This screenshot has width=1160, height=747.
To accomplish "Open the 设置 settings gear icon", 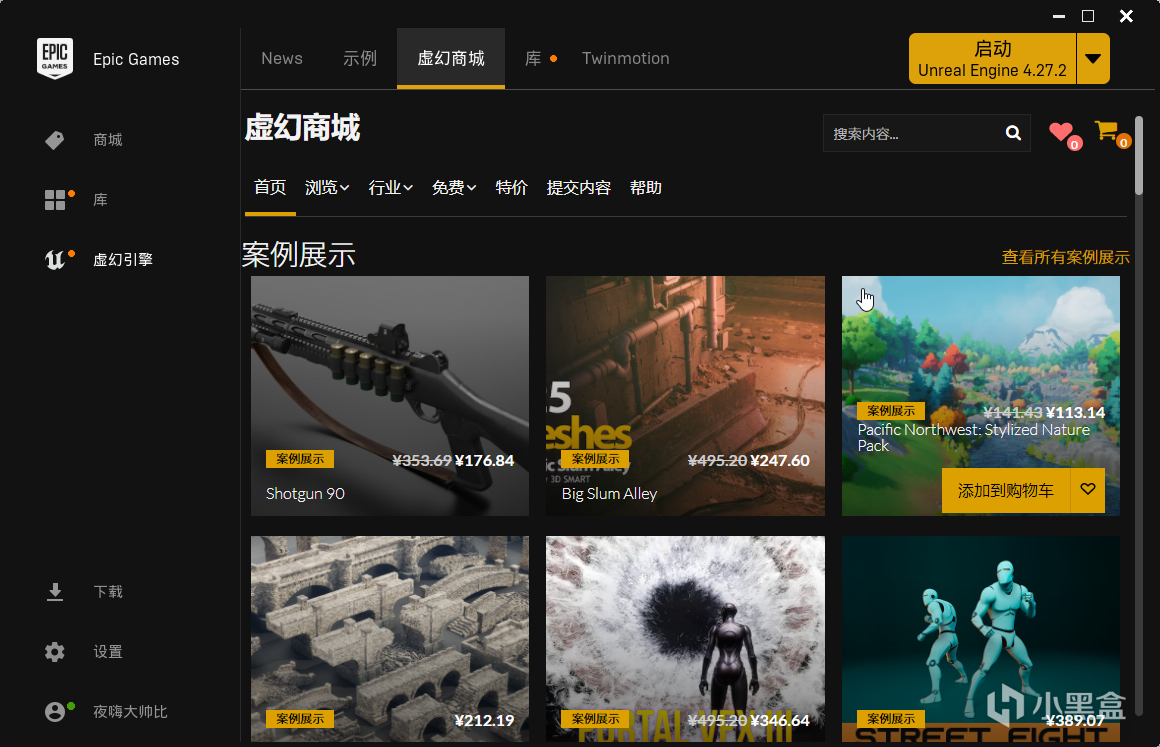I will coord(55,652).
